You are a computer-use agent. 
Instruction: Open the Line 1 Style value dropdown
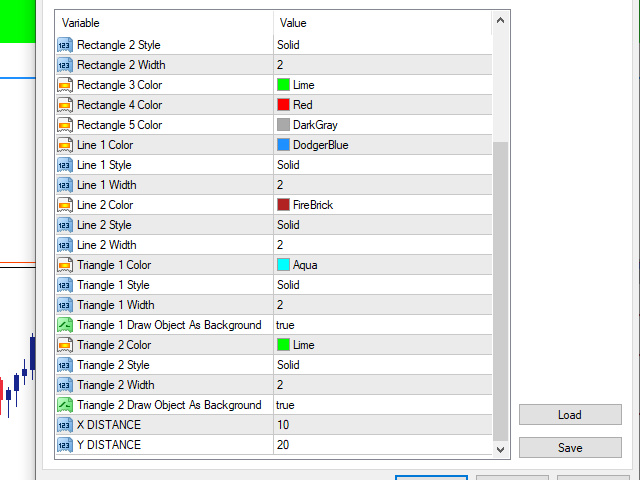click(x=380, y=165)
